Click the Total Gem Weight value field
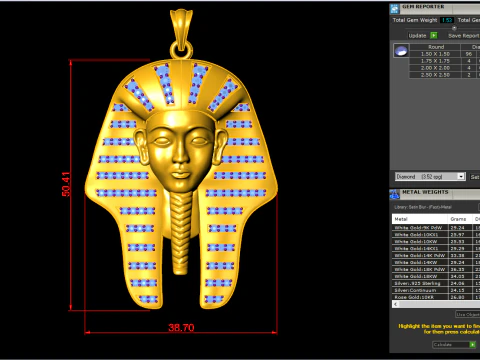 pos(447,20)
